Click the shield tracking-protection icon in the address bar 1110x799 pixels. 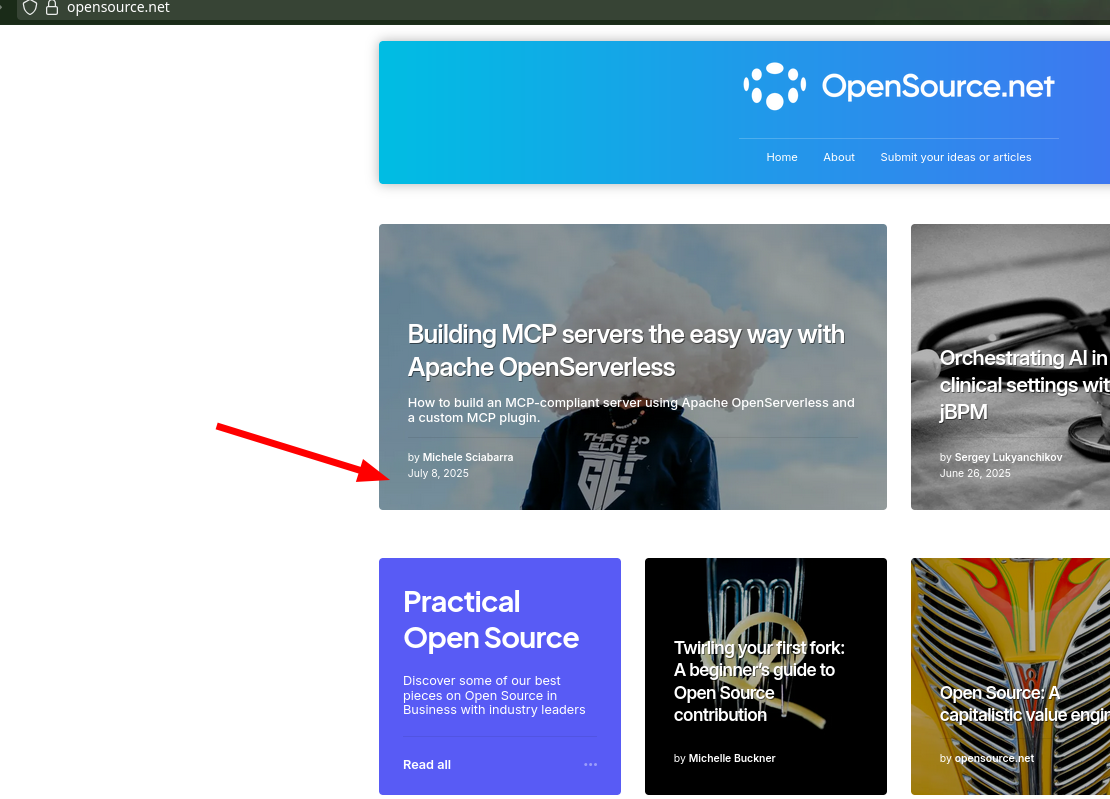tap(30, 8)
